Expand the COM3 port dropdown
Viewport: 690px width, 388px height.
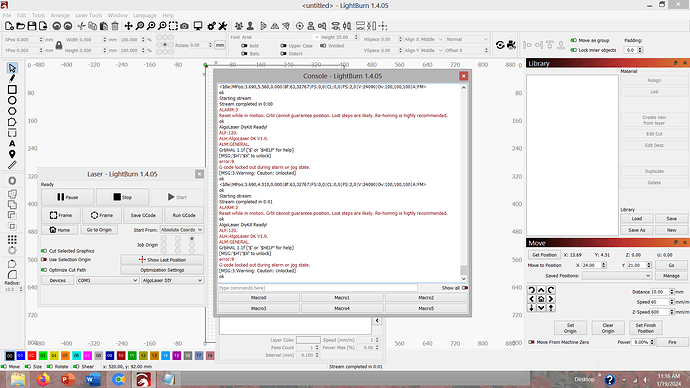[107, 280]
